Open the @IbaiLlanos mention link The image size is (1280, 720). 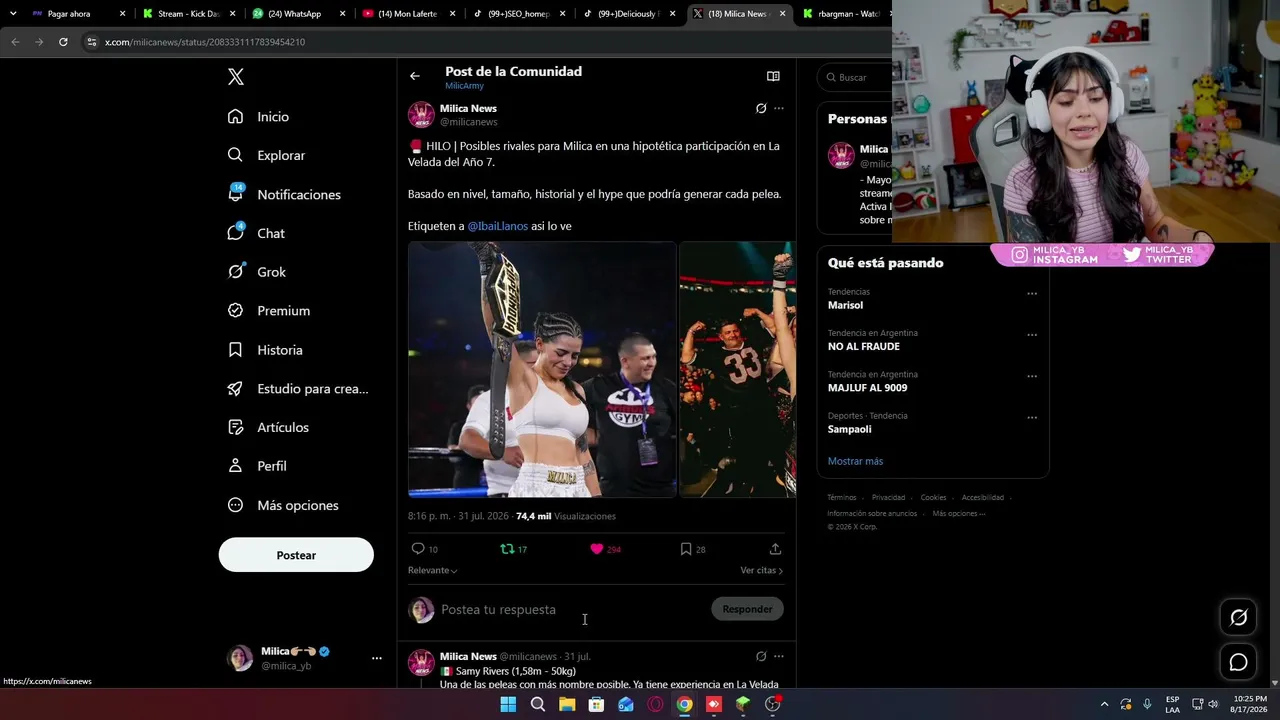(x=498, y=226)
